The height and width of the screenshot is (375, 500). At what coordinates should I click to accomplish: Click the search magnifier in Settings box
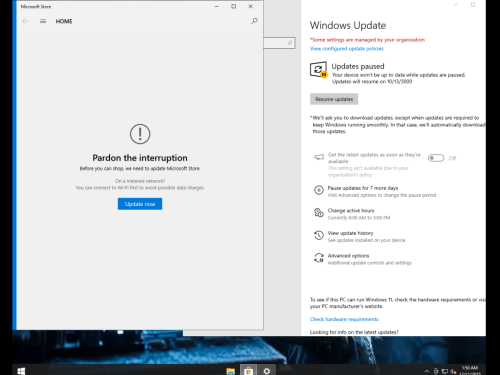point(290,43)
